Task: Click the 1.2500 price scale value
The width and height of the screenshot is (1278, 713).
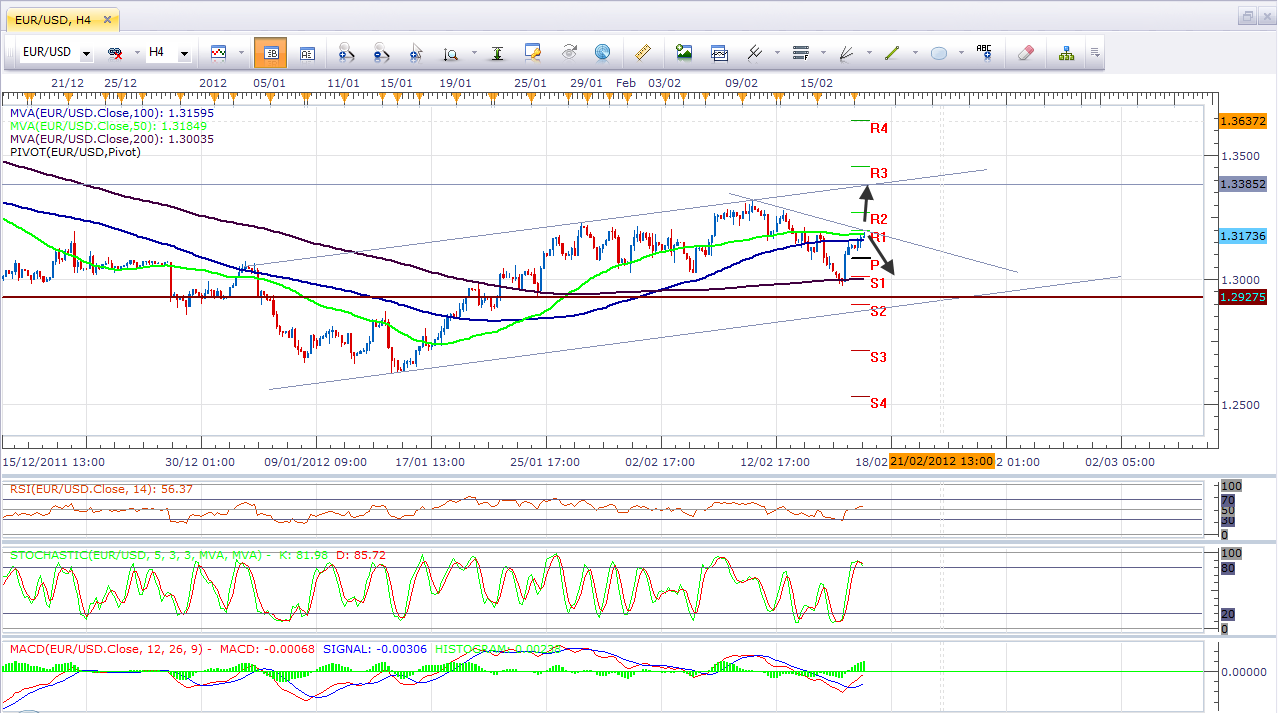Action: point(1242,405)
